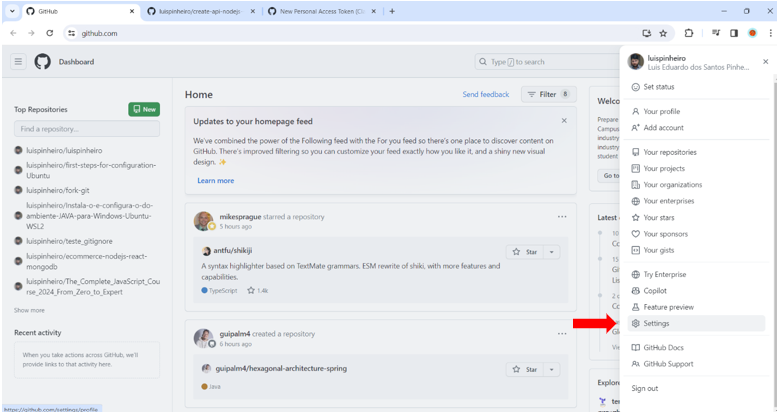Open luispinheiro/luispinheiro repository
Image resolution: width=777 pixels, height=412 pixels.
[64, 150]
